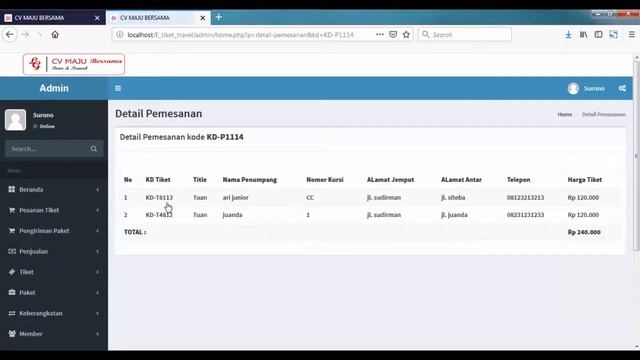The height and width of the screenshot is (360, 640).
Task: Click the browser Forward arrow
Action: tap(25, 35)
